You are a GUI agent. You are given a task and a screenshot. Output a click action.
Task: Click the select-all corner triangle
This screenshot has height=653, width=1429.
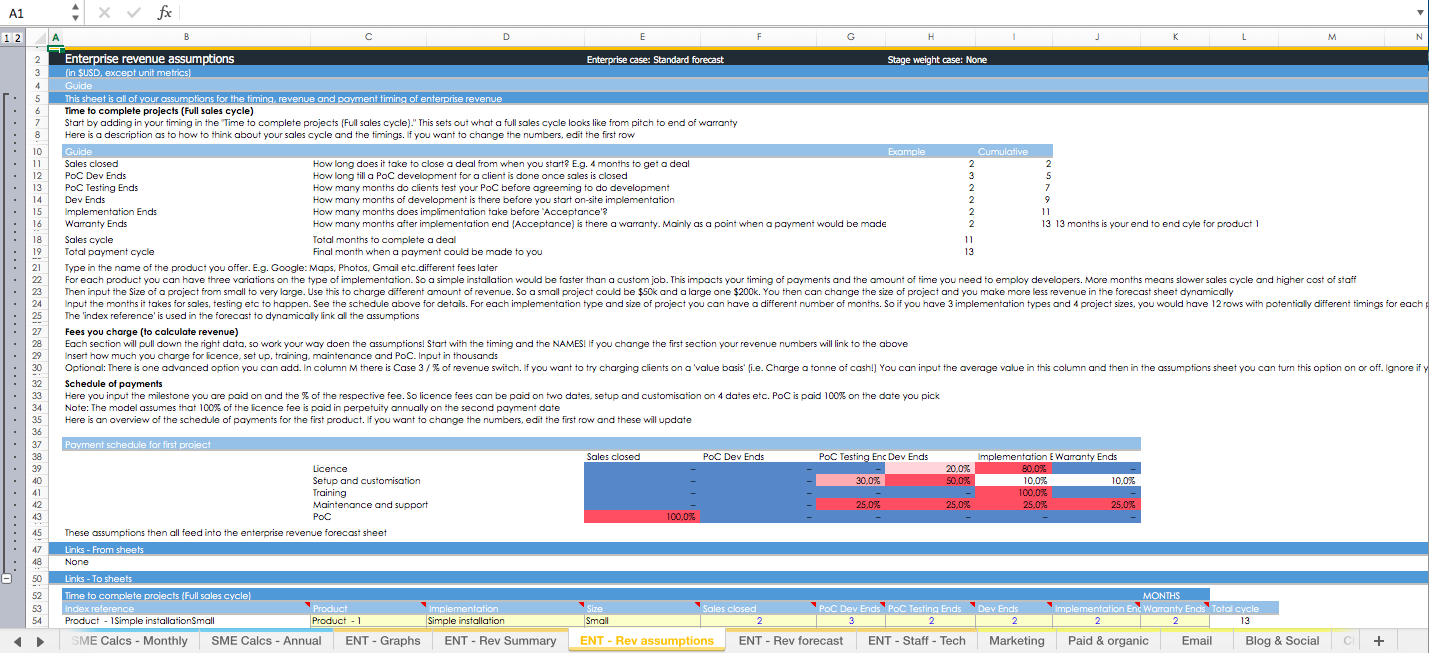pos(39,38)
